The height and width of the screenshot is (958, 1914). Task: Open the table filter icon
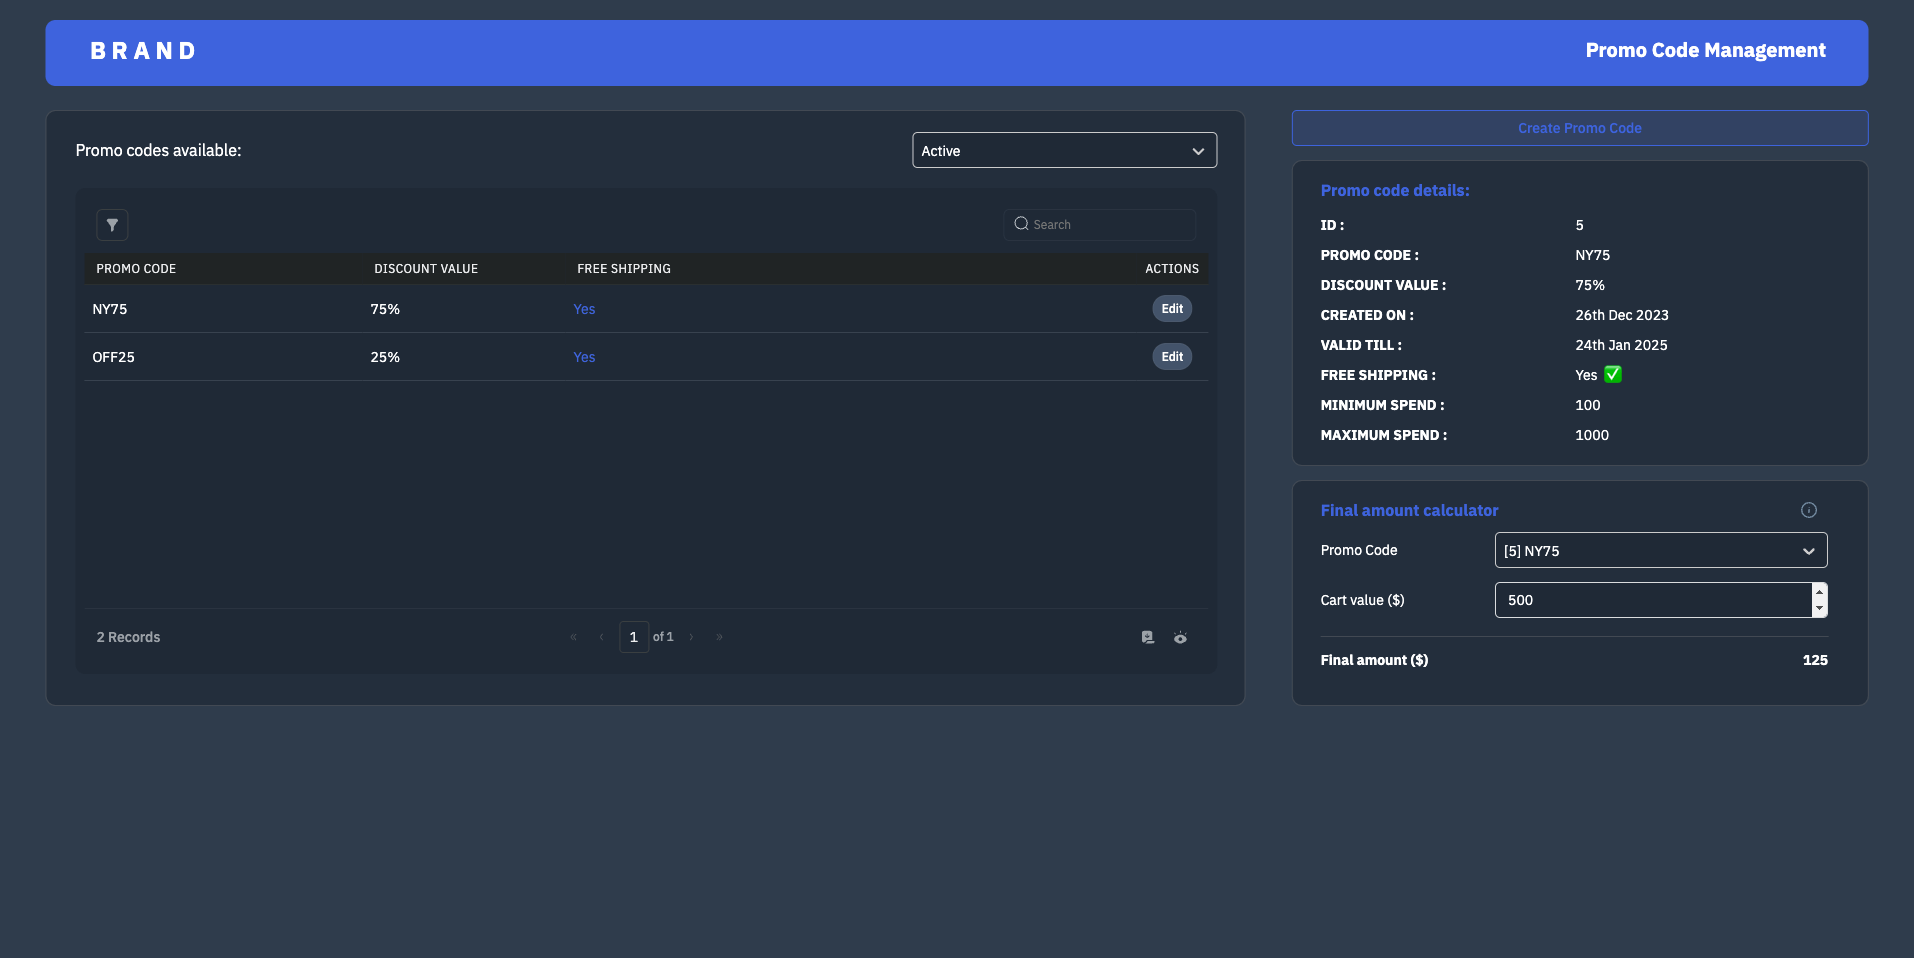tap(112, 225)
